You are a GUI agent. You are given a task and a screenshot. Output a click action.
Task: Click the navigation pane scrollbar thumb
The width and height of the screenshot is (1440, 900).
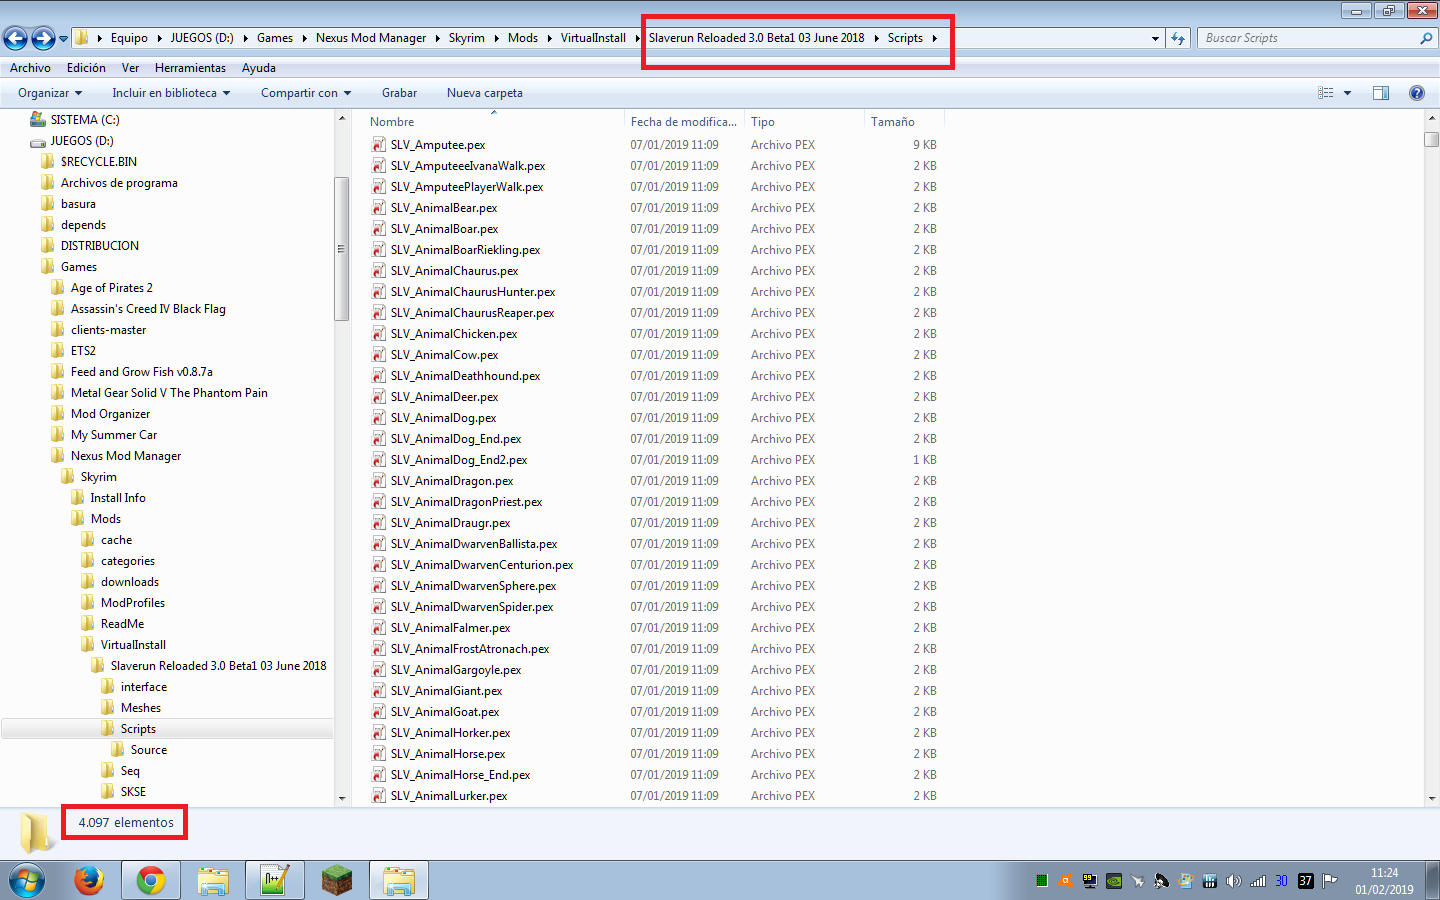click(x=342, y=249)
